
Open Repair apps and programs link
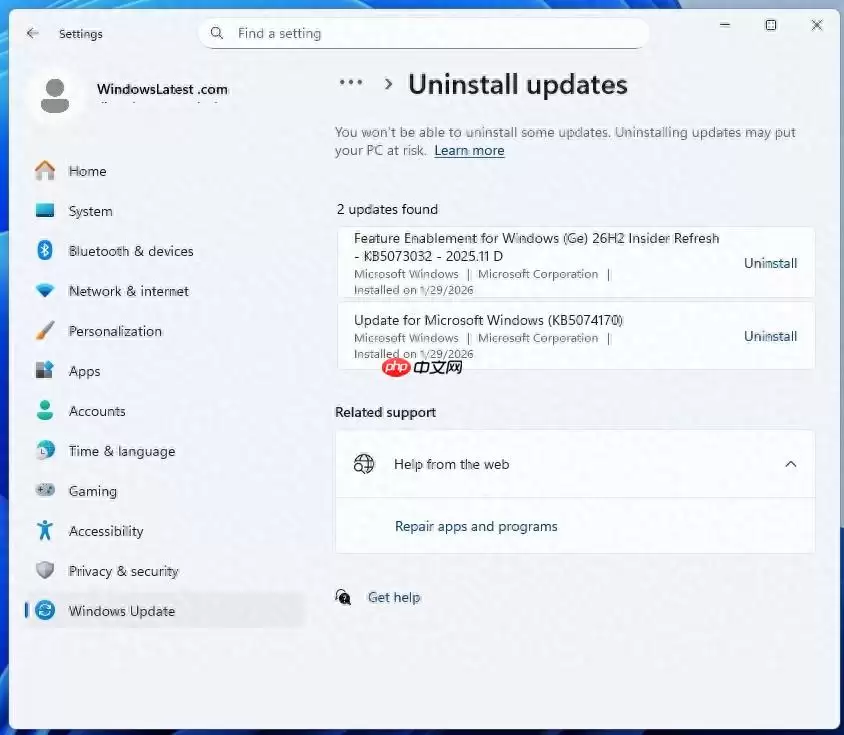pyautogui.click(x=476, y=526)
